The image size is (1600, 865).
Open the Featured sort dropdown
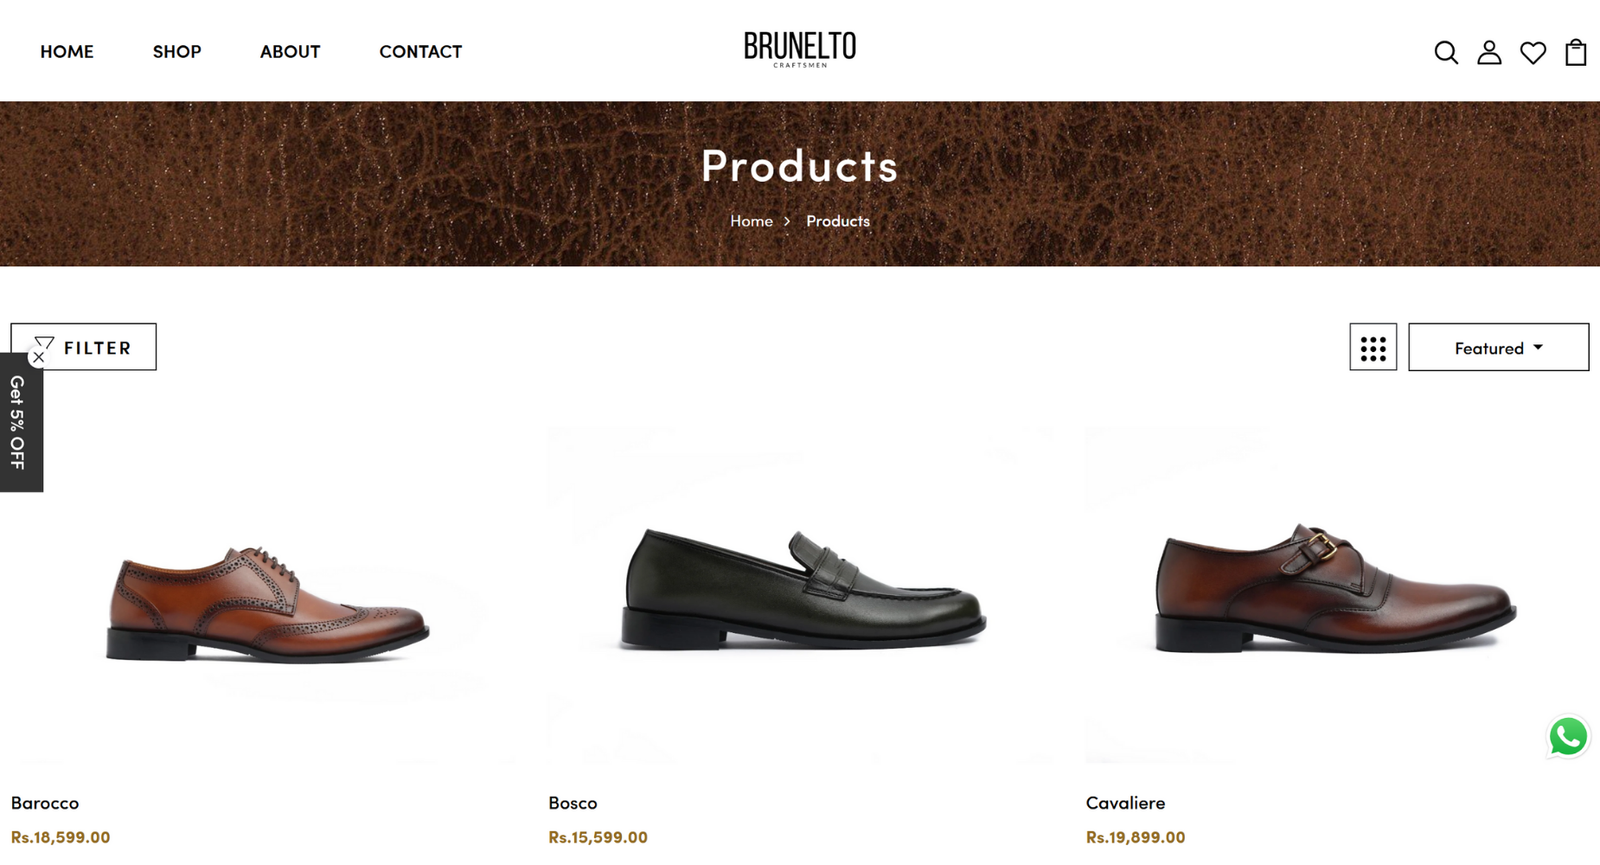click(x=1498, y=347)
